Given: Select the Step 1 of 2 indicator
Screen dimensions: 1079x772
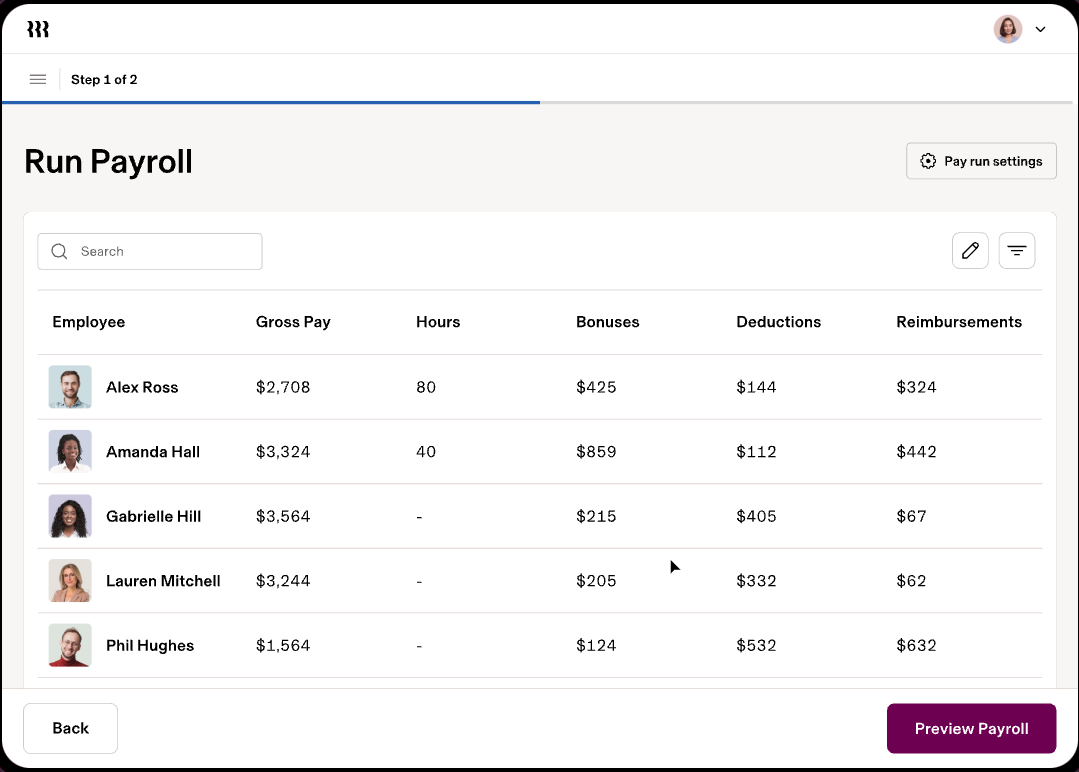Looking at the screenshot, I should point(104,79).
